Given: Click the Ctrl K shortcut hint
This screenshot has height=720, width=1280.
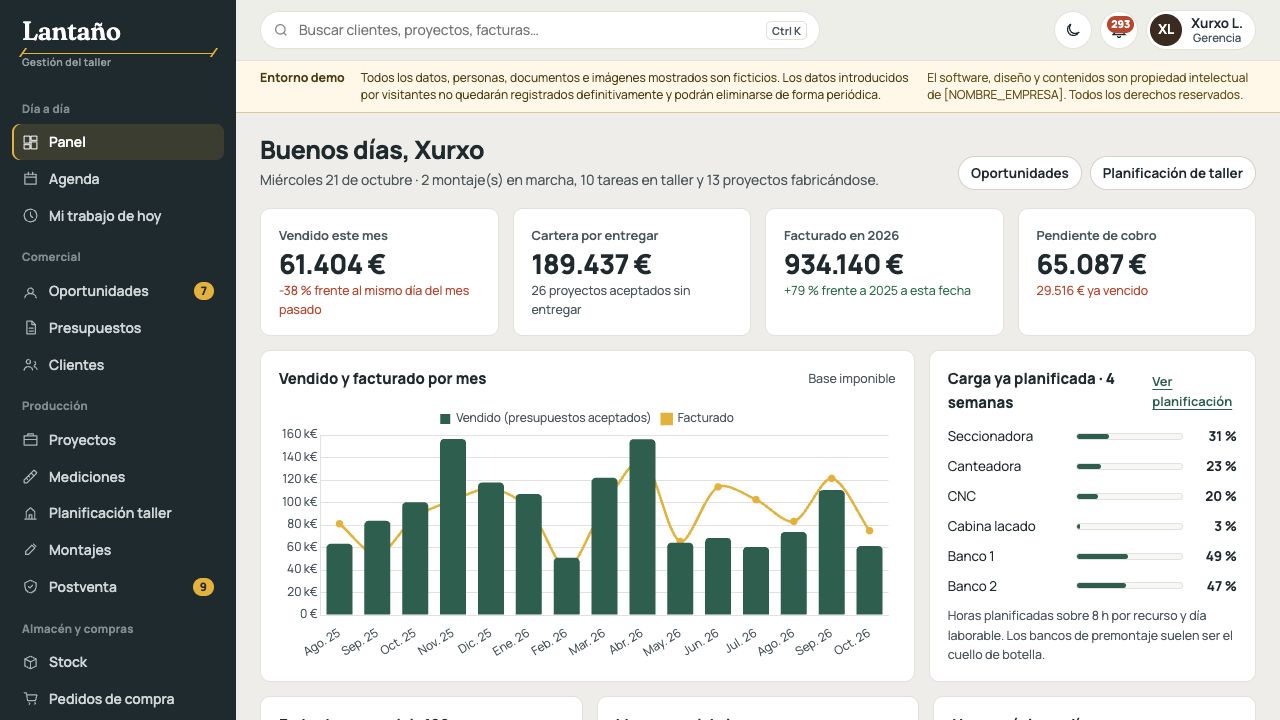Looking at the screenshot, I should (x=786, y=31).
